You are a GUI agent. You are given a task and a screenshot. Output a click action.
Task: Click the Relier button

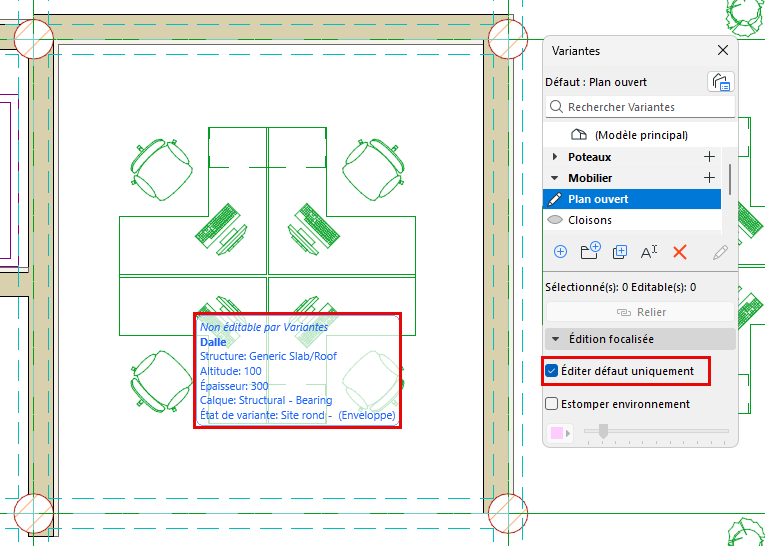point(640,312)
